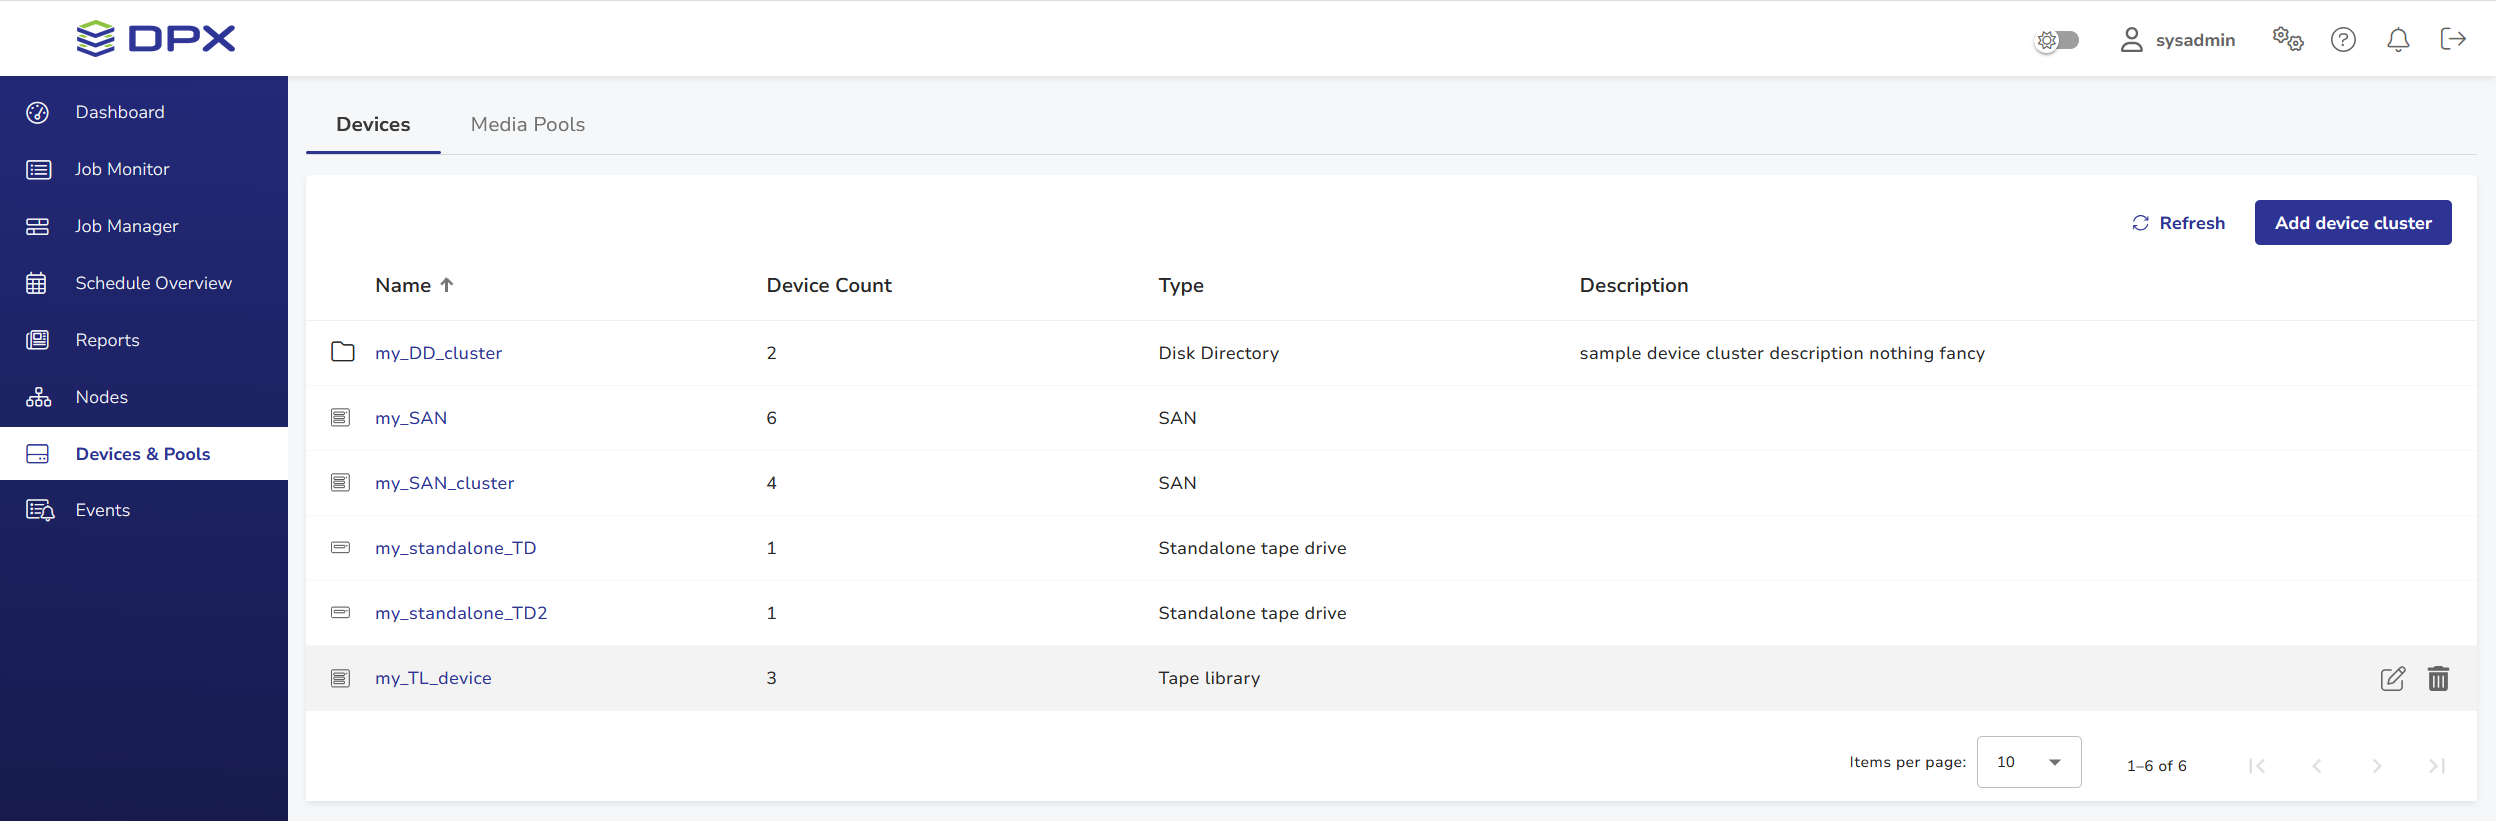Viewport: 2496px width, 821px height.
Task: Click the Device Count column header
Action: [828, 285]
